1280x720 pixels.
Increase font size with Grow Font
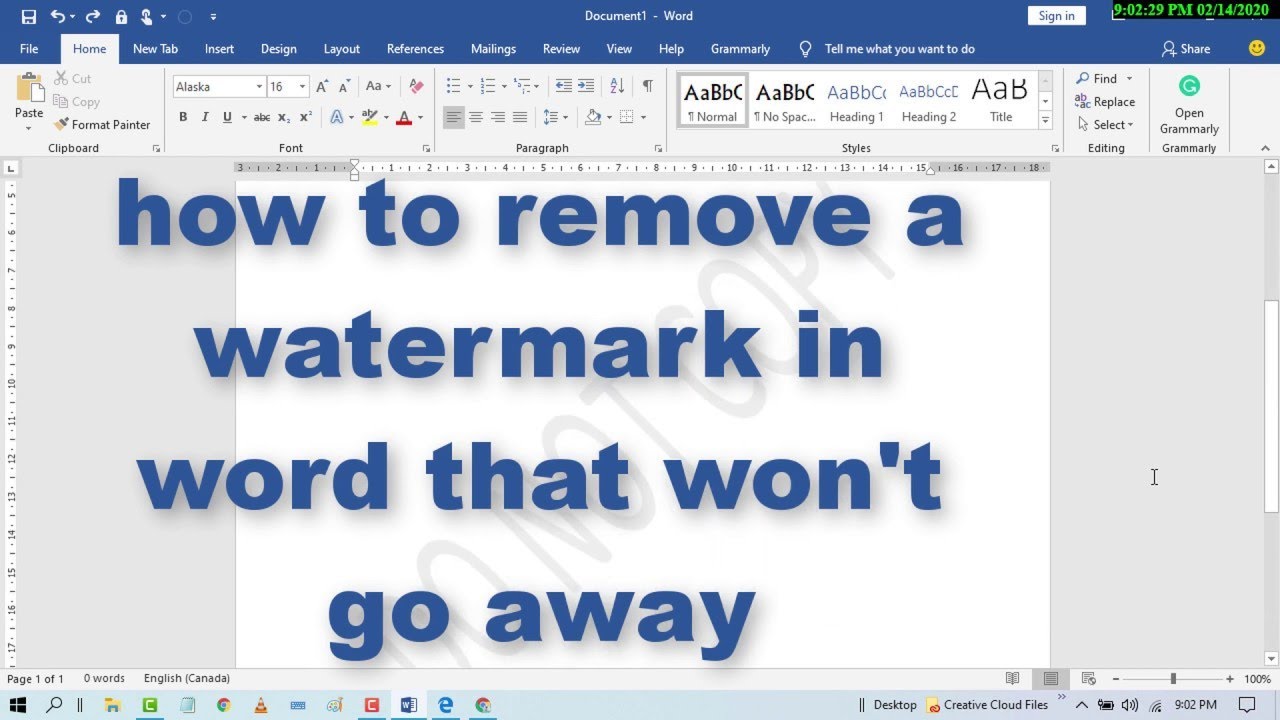[x=322, y=87]
